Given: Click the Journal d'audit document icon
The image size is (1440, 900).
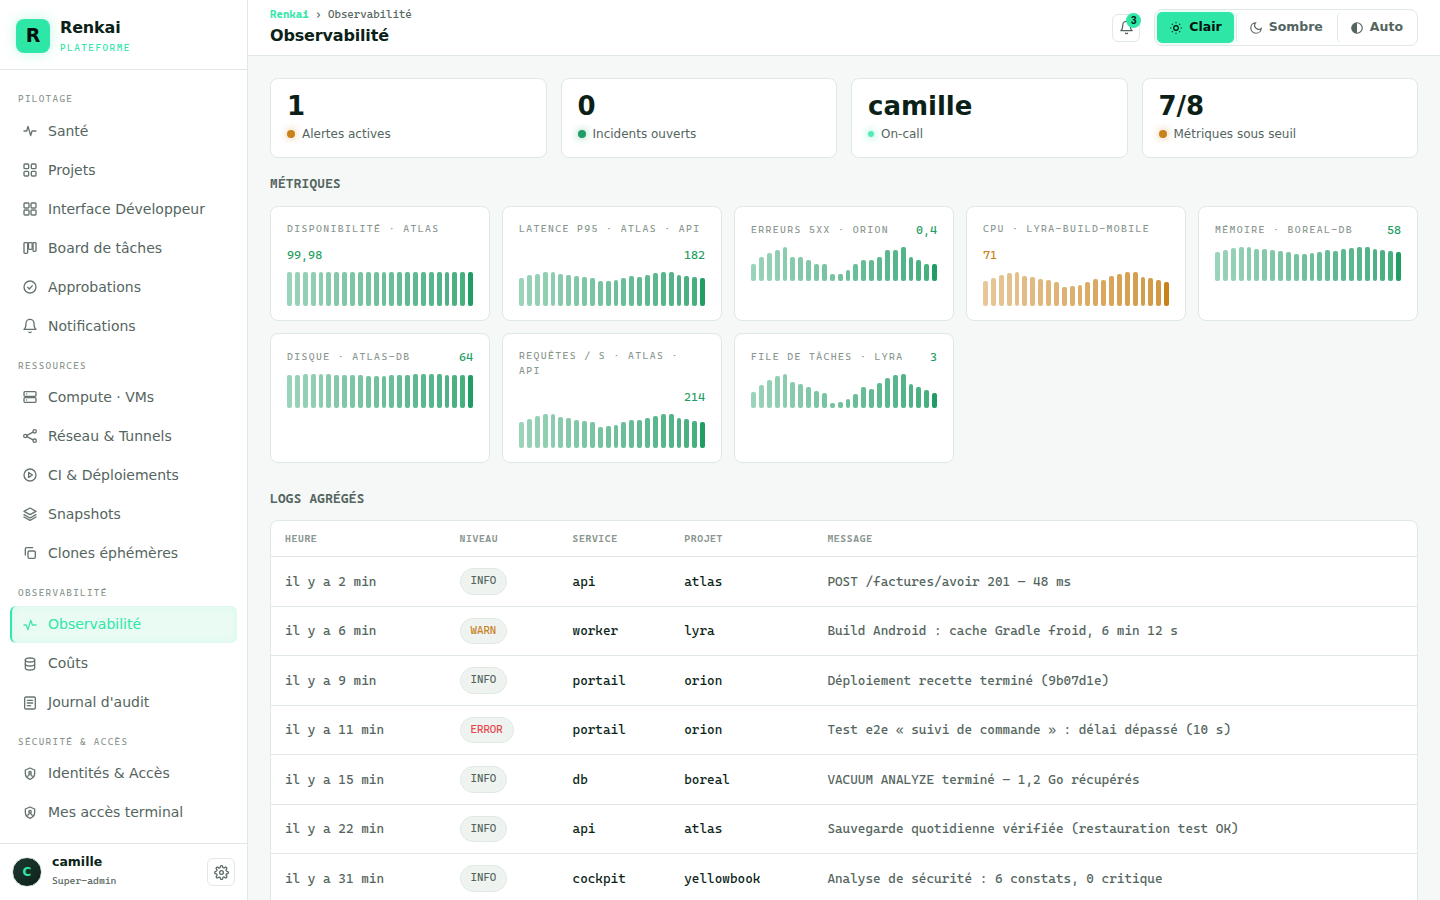Looking at the screenshot, I should click(x=30, y=702).
